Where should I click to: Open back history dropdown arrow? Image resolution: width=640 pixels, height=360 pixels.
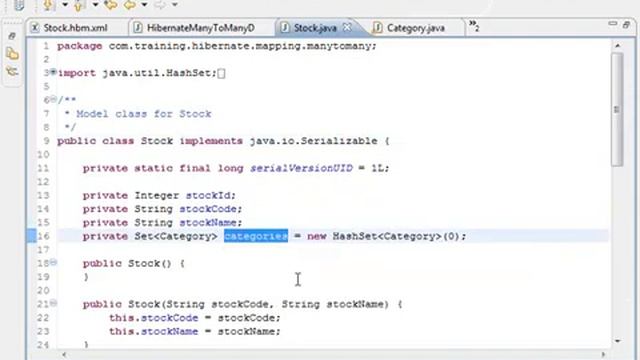(x=144, y=5)
